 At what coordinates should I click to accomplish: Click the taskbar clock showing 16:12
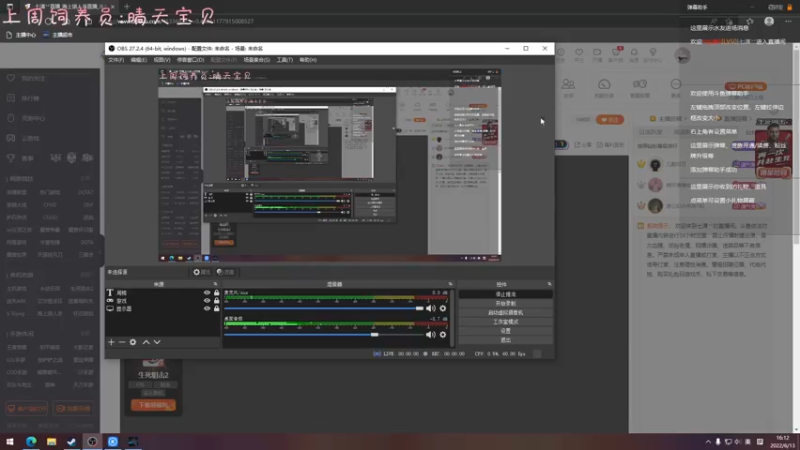pos(783,442)
